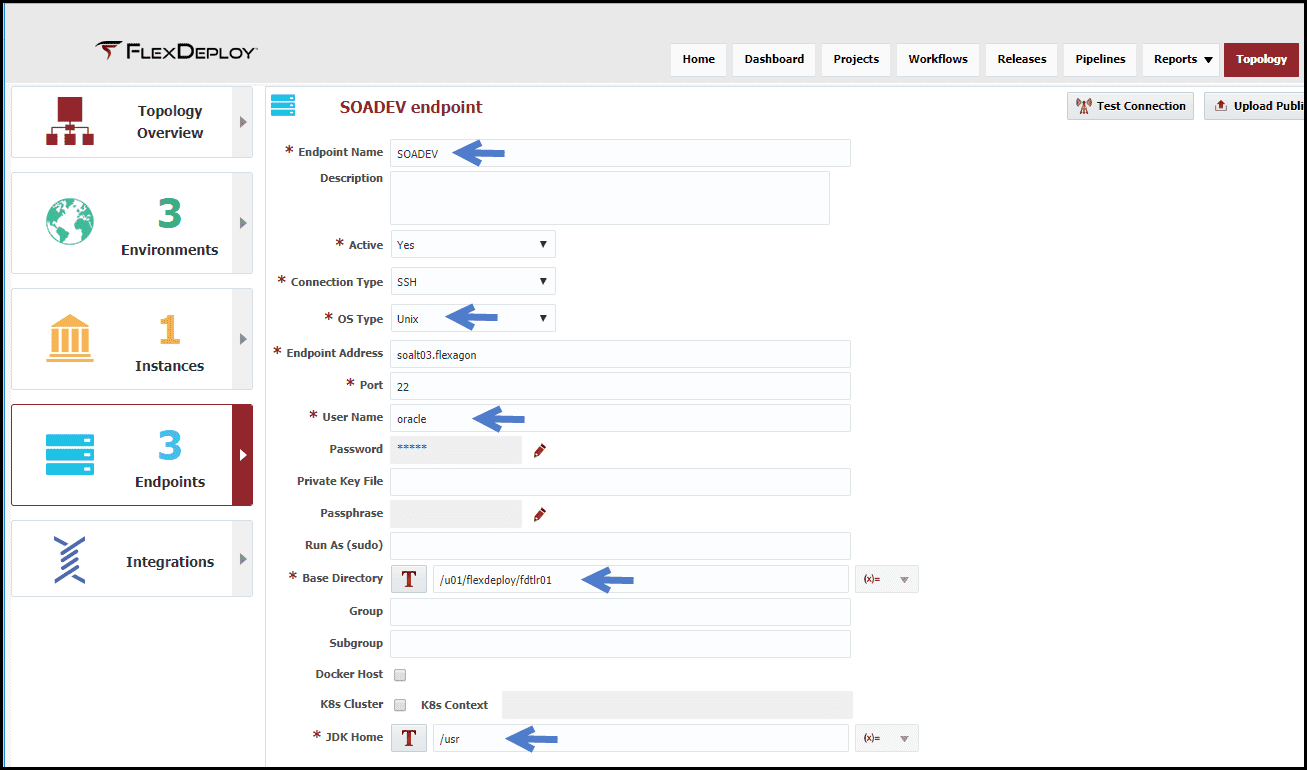Click the Base Directory path field

click(x=641, y=579)
